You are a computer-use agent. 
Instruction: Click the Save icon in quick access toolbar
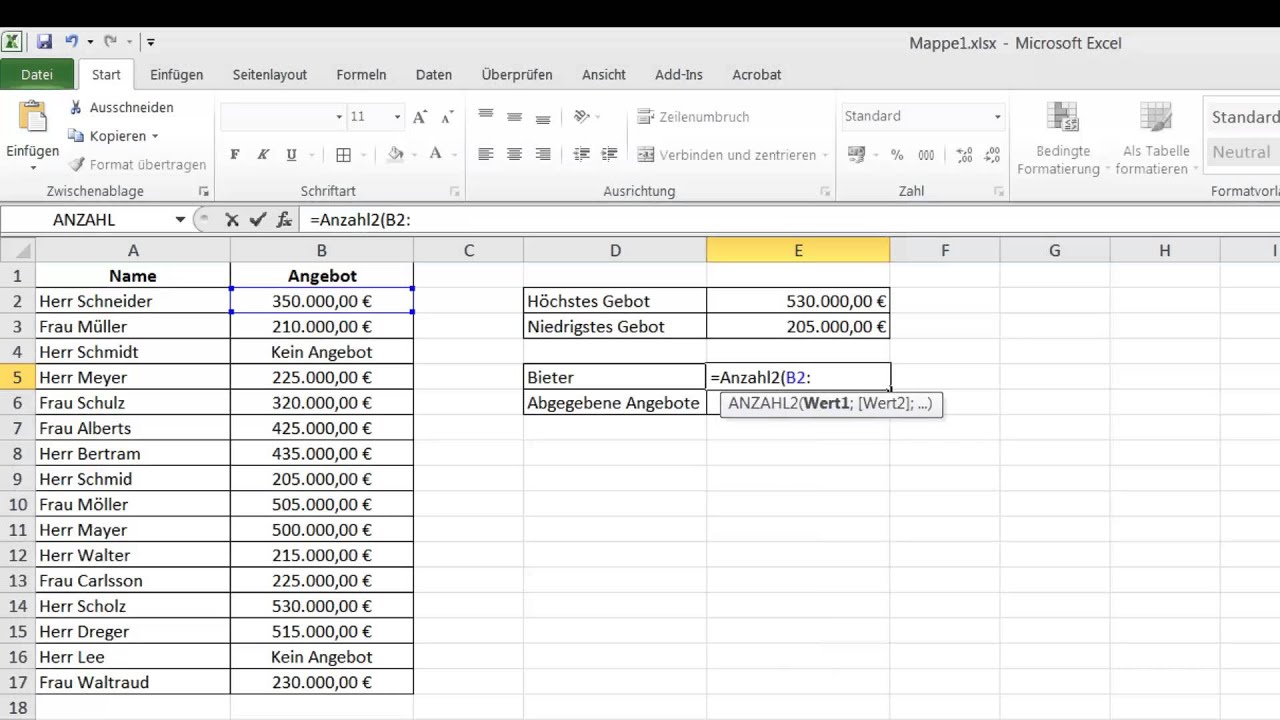pos(44,42)
